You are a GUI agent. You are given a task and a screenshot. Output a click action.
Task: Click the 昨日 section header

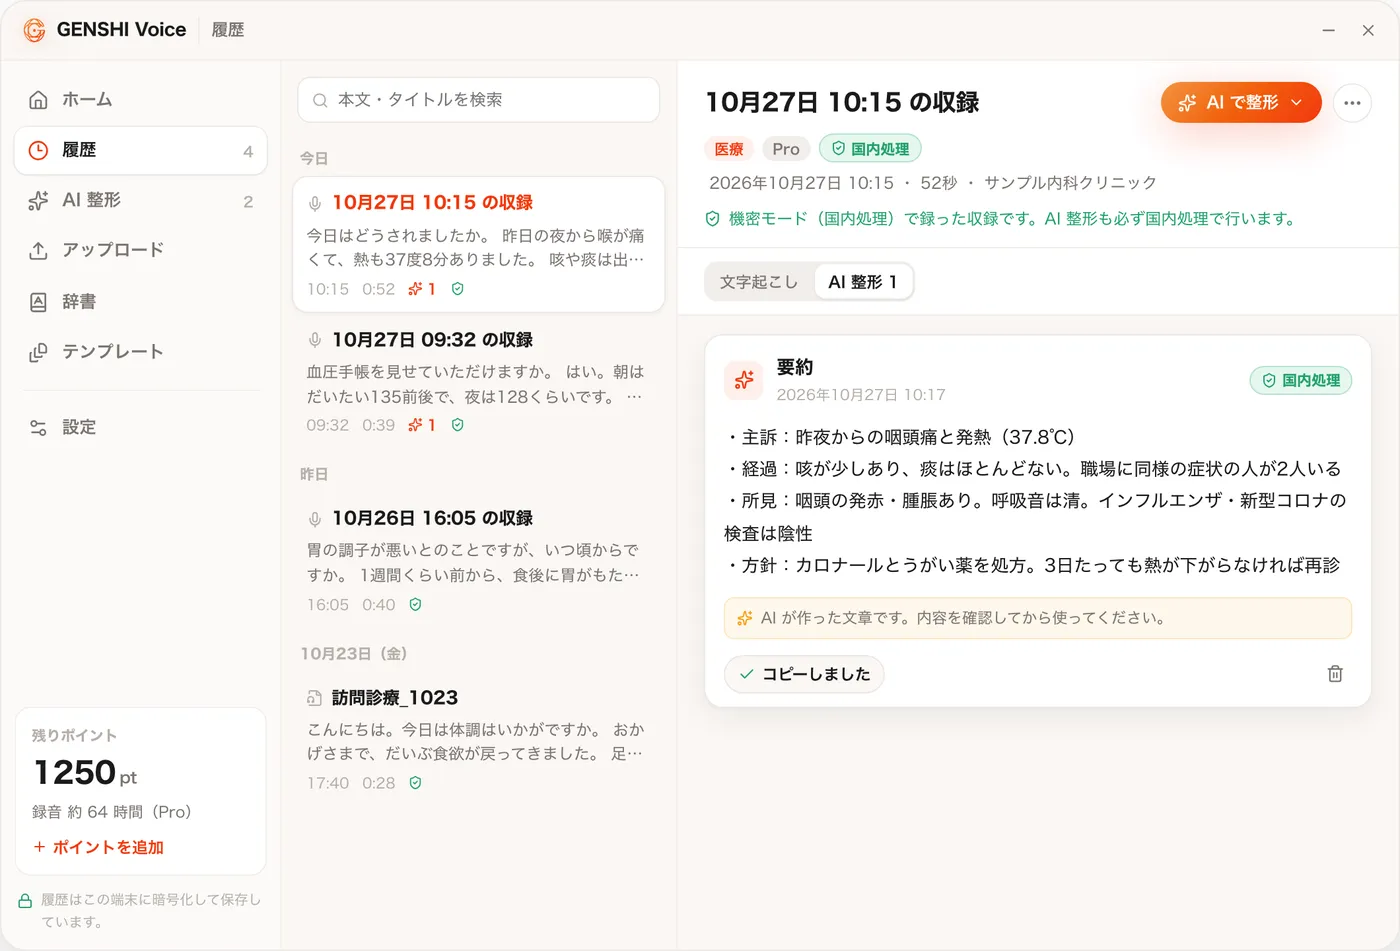point(314,474)
